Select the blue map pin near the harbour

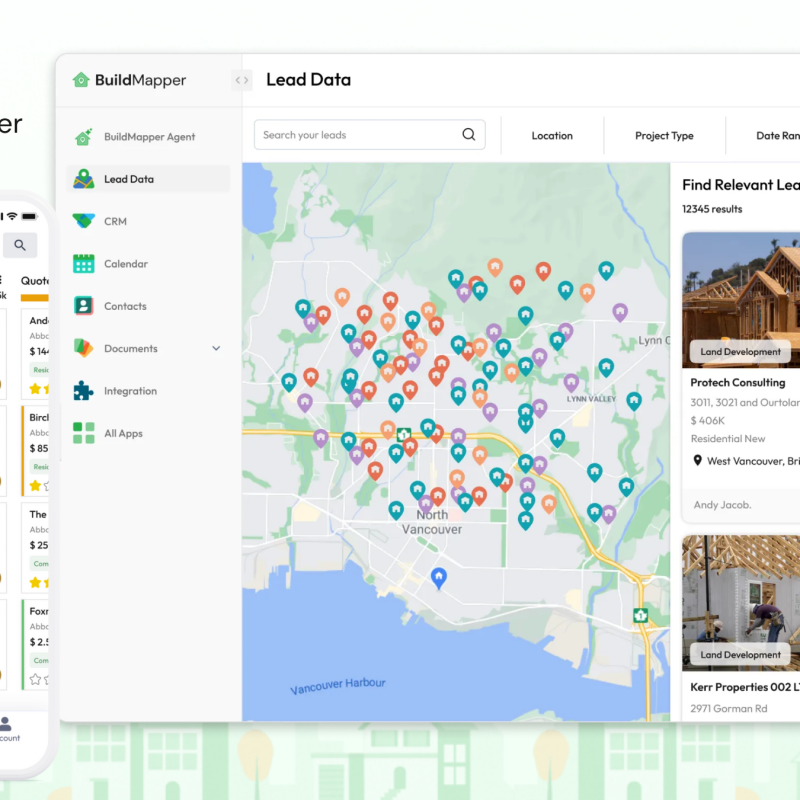point(439,578)
